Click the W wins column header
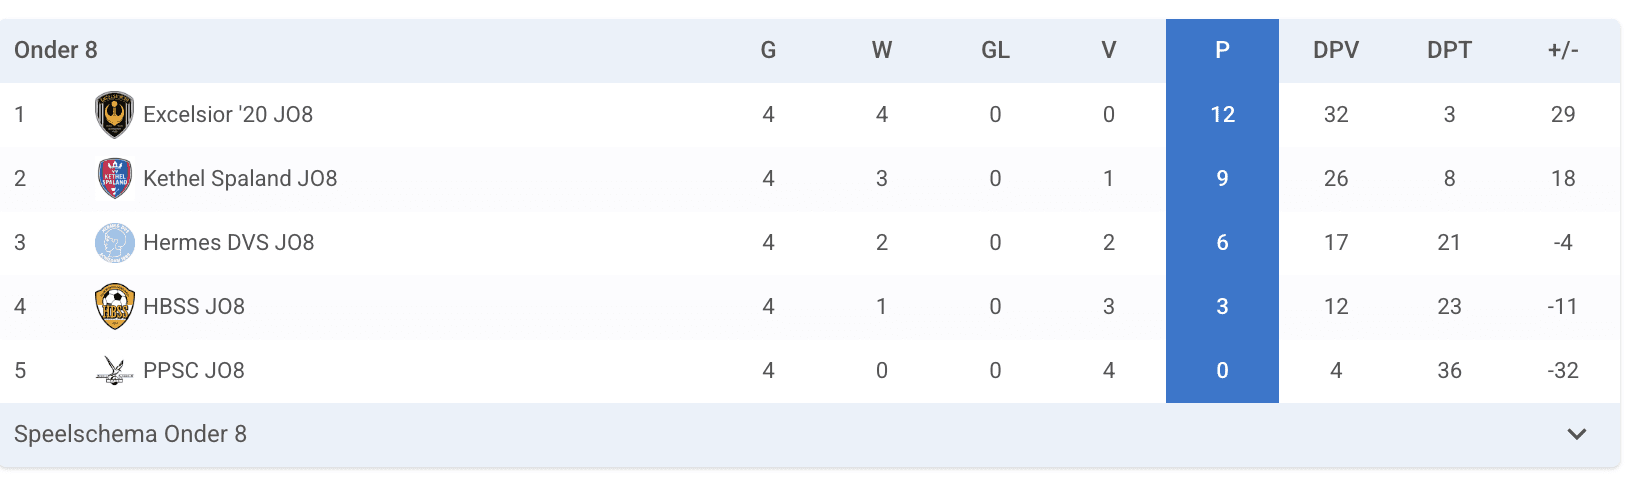Viewport: 1630px width, 478px height. tap(881, 51)
